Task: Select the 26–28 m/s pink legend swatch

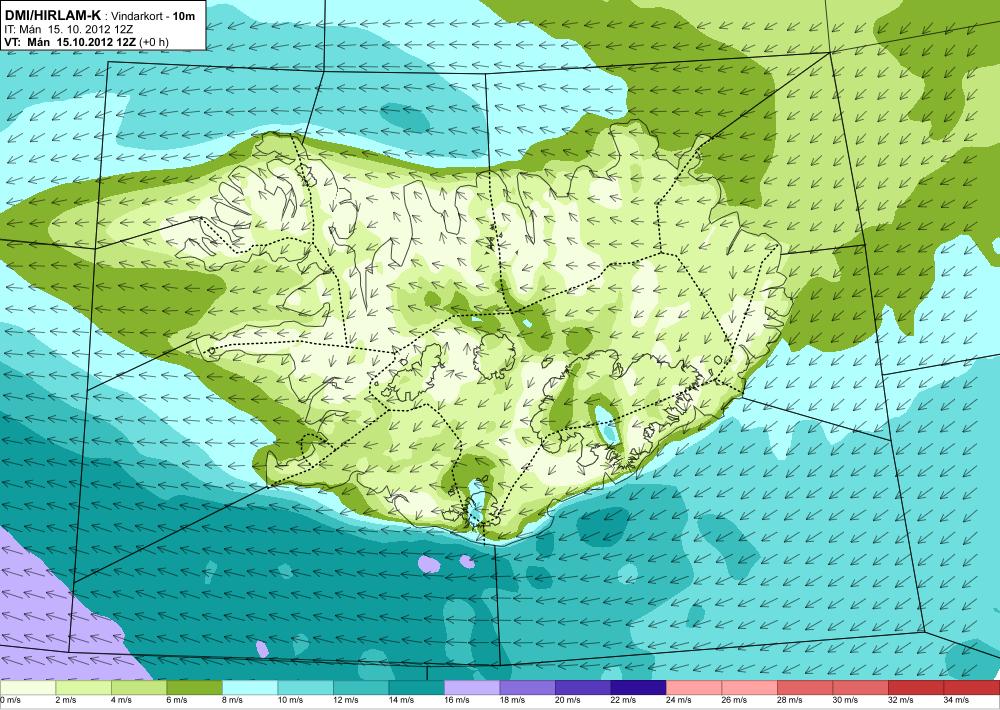Action: pos(749,688)
